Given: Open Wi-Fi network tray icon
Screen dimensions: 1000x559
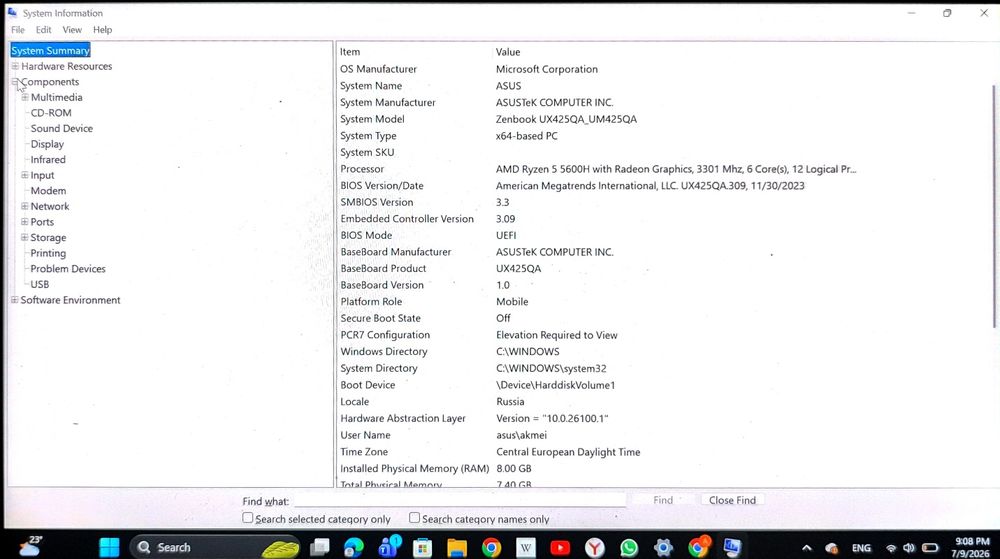Looking at the screenshot, I should coord(891,548).
